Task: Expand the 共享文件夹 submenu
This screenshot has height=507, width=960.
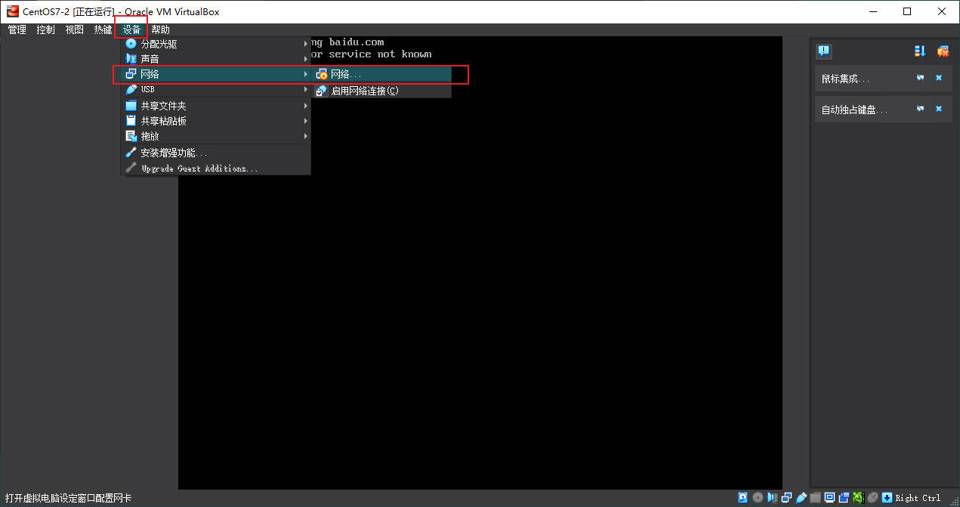Action: click(x=215, y=106)
